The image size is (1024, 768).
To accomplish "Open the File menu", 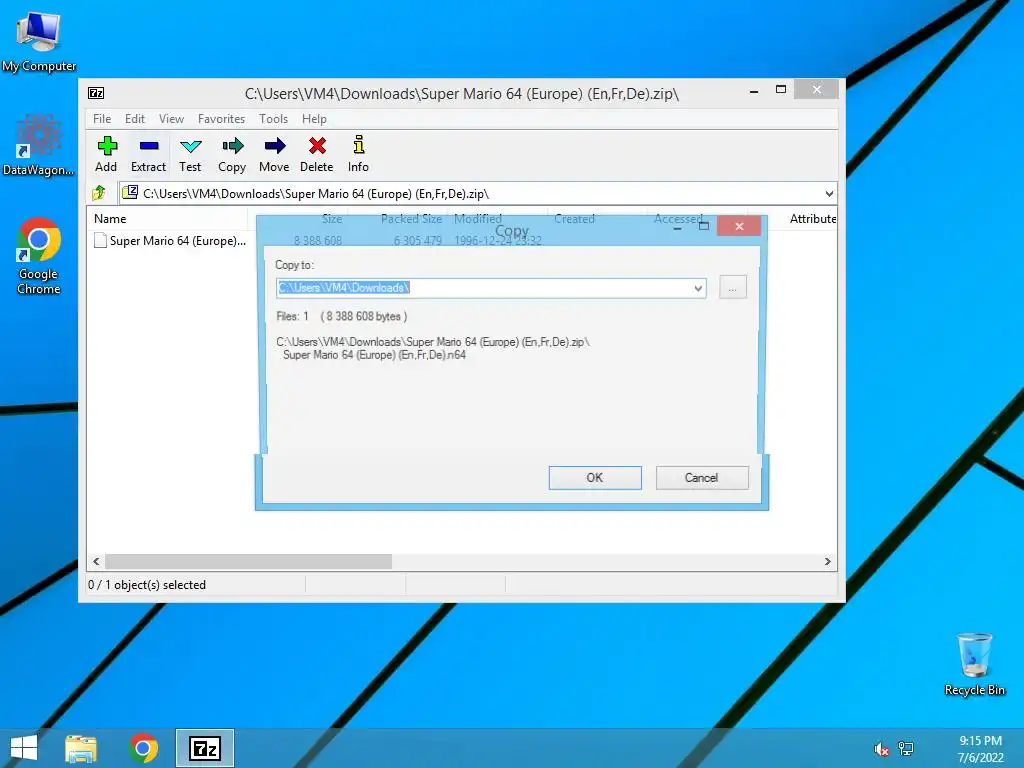I will pos(102,119).
